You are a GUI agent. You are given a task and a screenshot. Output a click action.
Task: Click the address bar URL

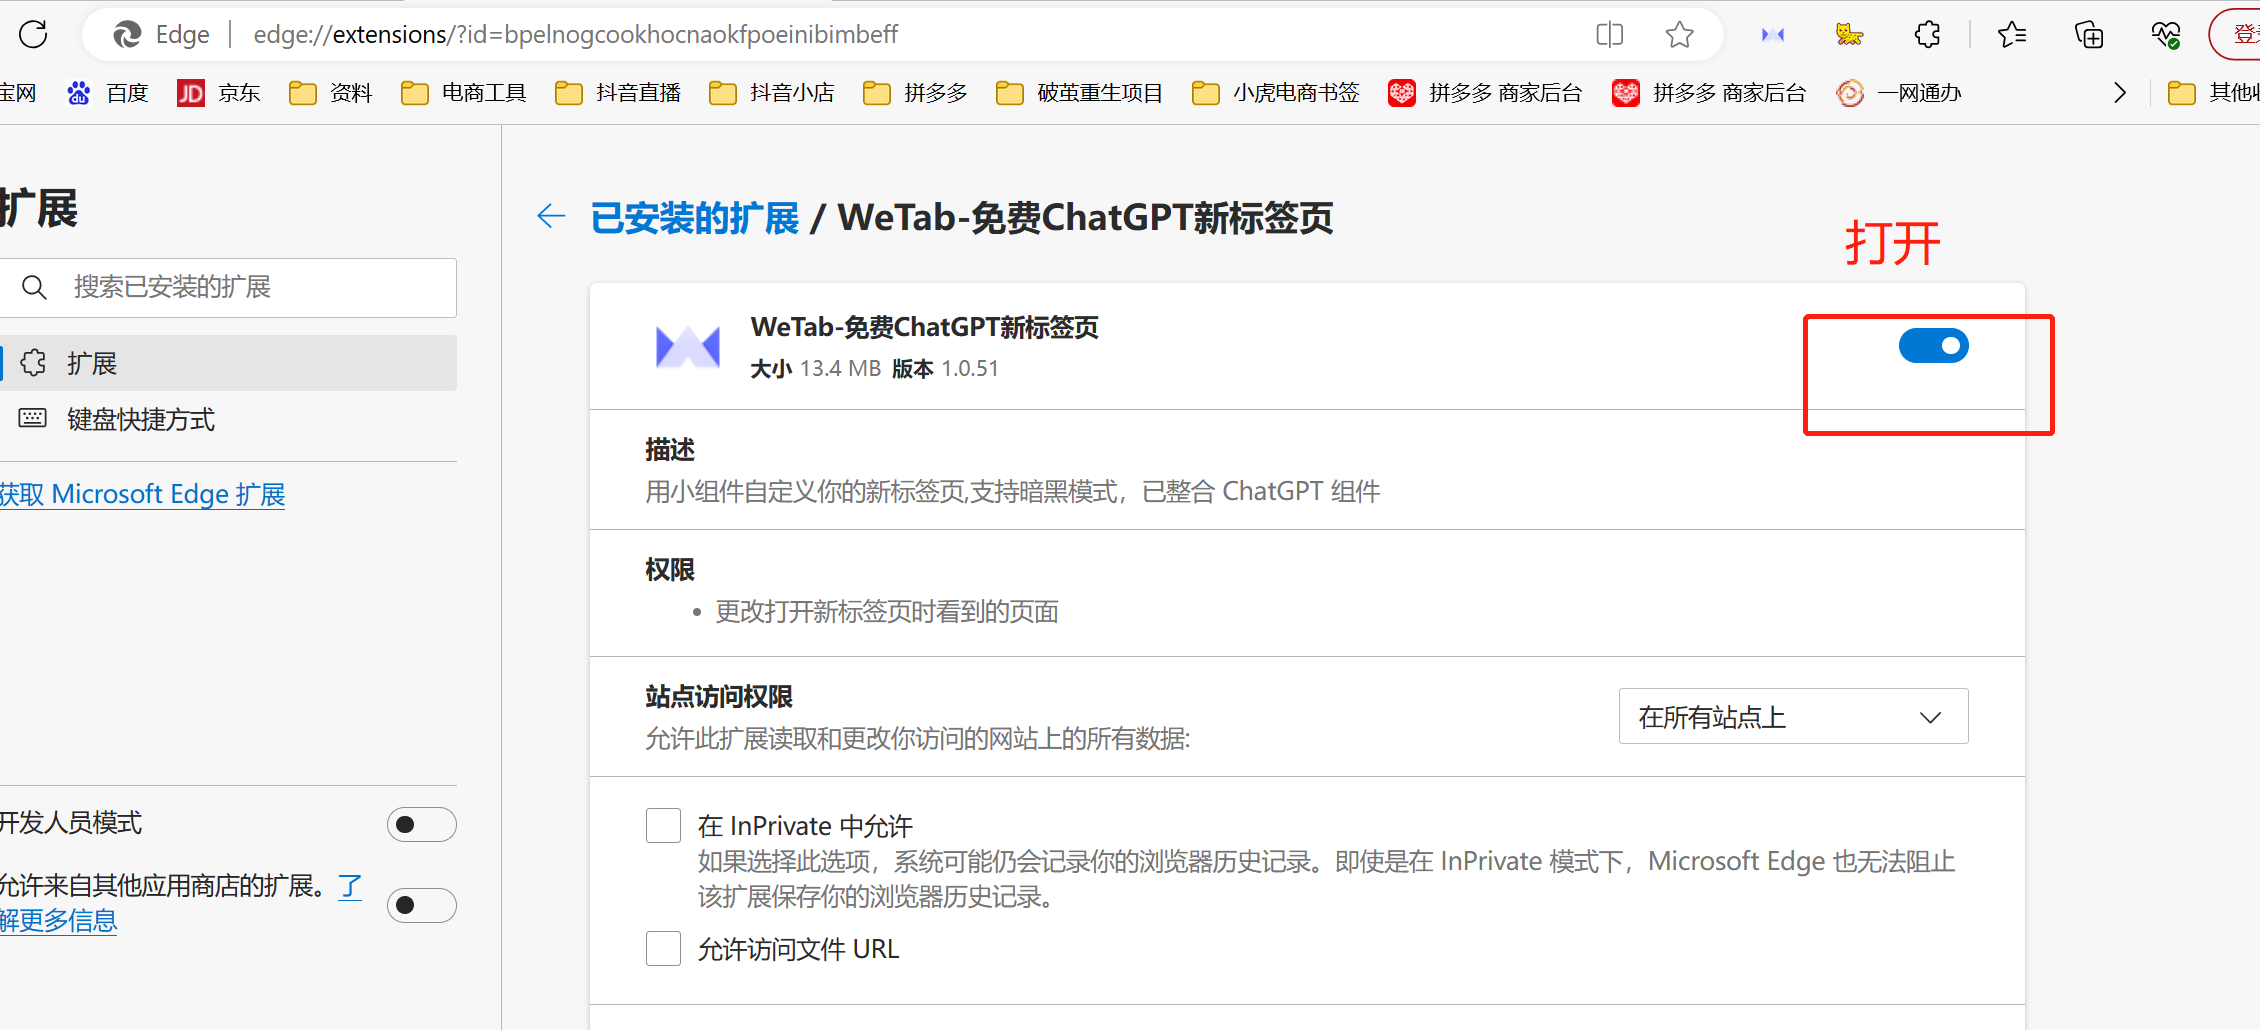(x=575, y=35)
